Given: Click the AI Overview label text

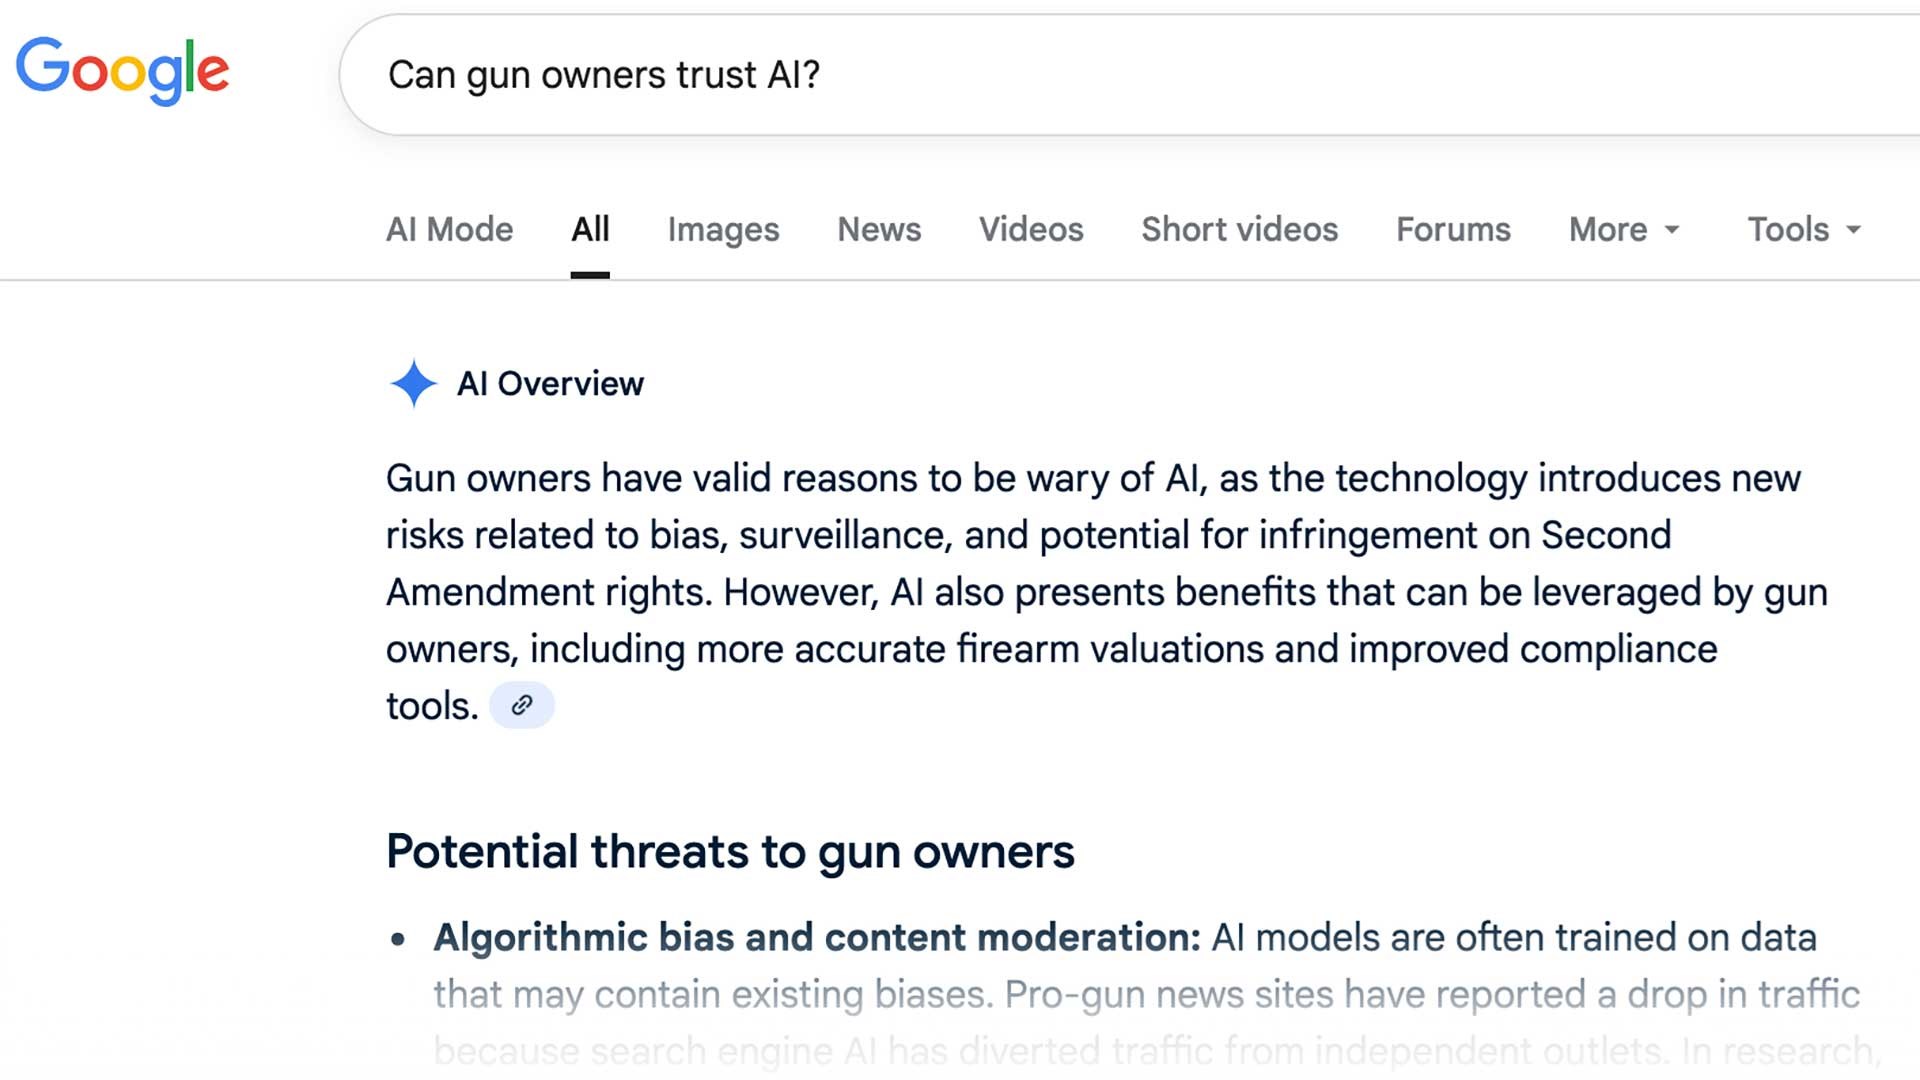Looking at the screenshot, I should point(550,384).
